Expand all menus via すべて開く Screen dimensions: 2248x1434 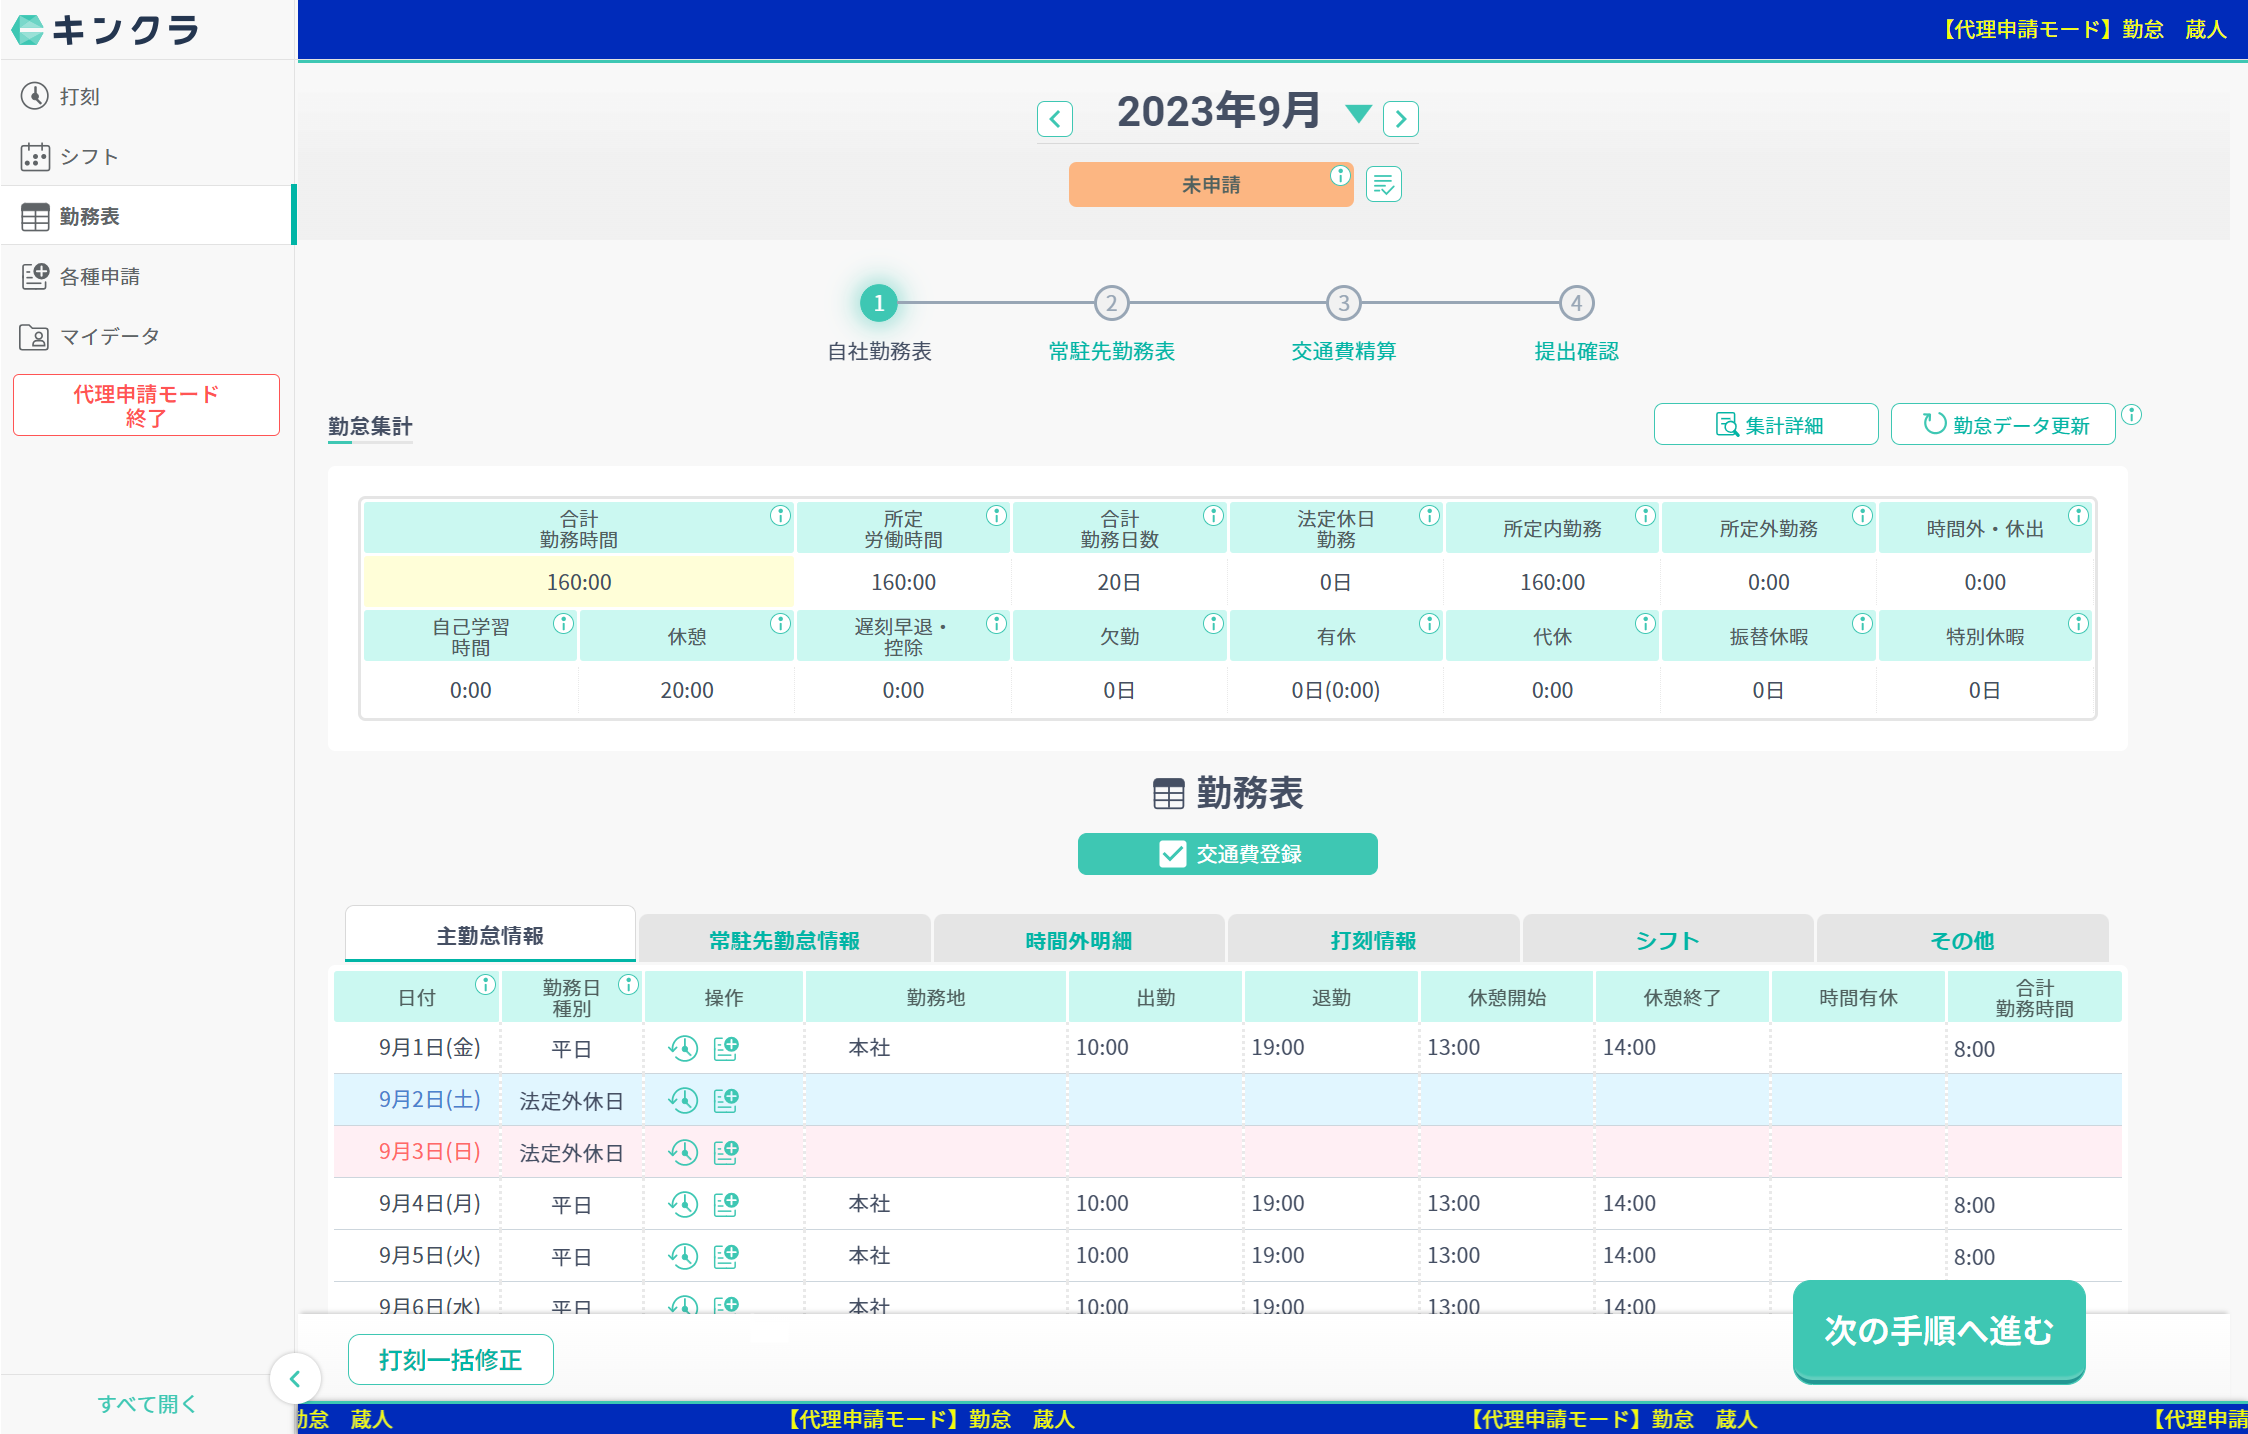click(x=146, y=1404)
